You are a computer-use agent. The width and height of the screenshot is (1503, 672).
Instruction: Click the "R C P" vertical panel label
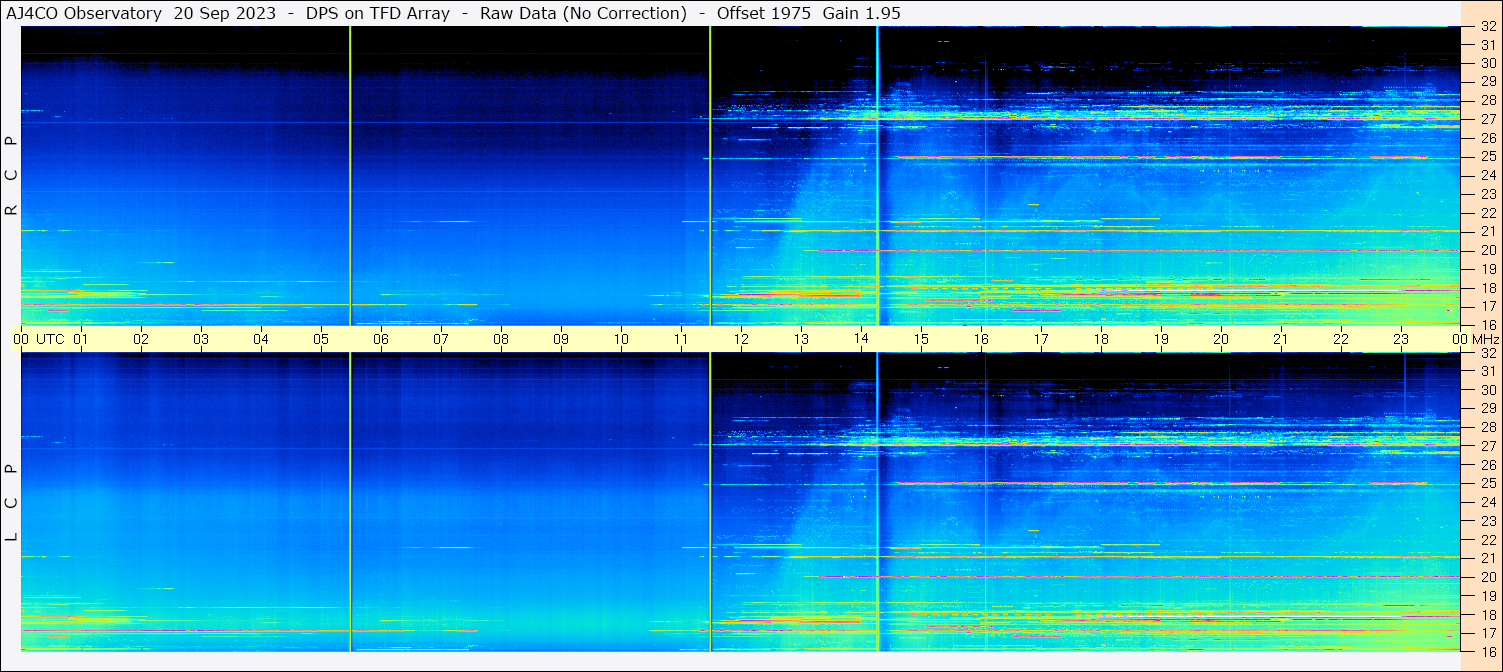11,176
